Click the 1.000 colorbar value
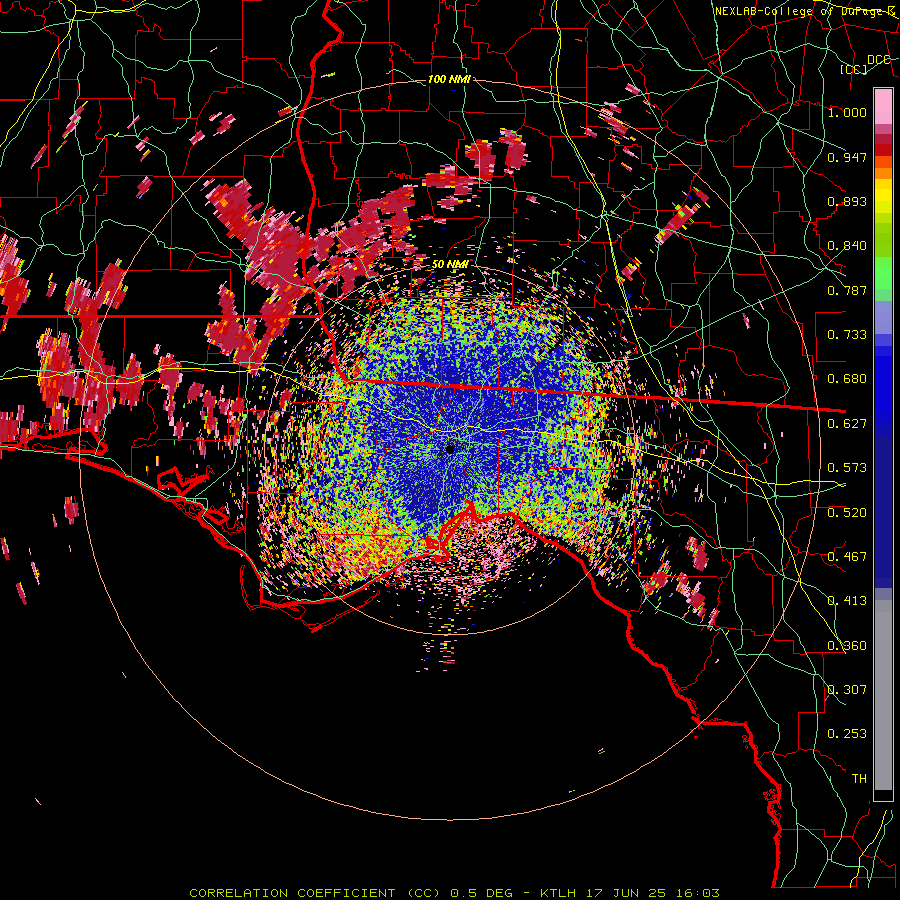900x900 pixels. pyautogui.click(x=847, y=112)
